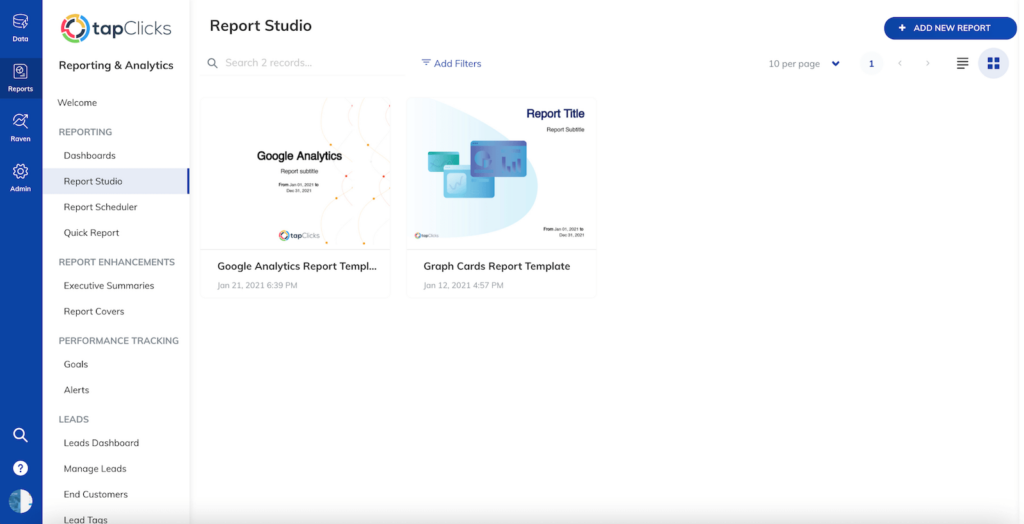1024x524 pixels.
Task: Open Manage Leads in sidebar
Action: pos(95,468)
